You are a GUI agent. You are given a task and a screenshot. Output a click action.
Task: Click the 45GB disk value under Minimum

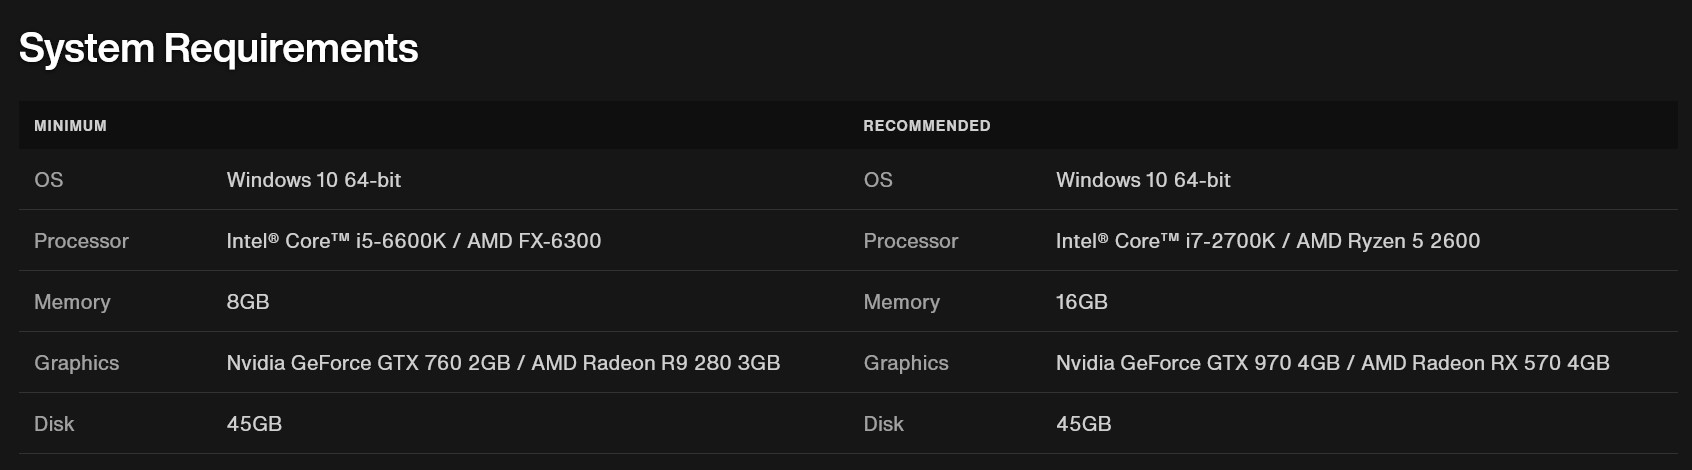254,424
